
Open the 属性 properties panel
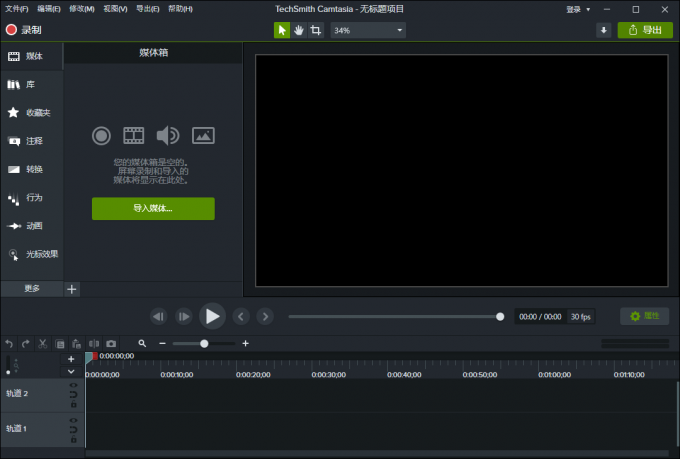pos(644,316)
